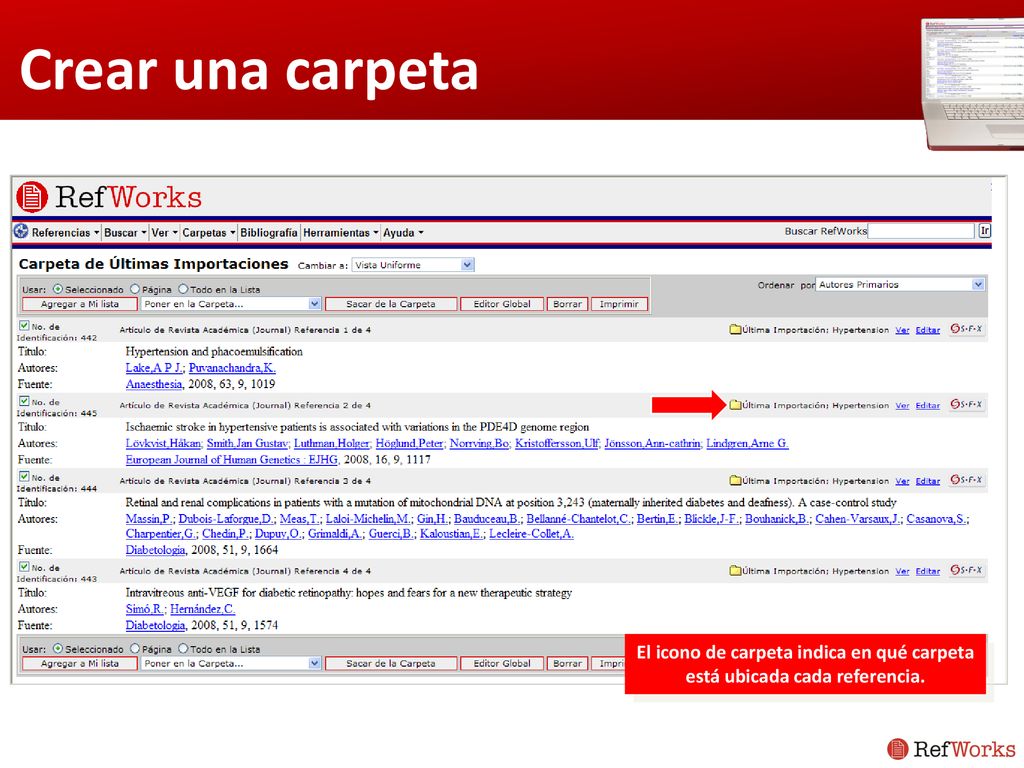Open Diabetologia link with pages 1574
Viewport: 1024px width, 768px height.
pyautogui.click(x=155, y=625)
